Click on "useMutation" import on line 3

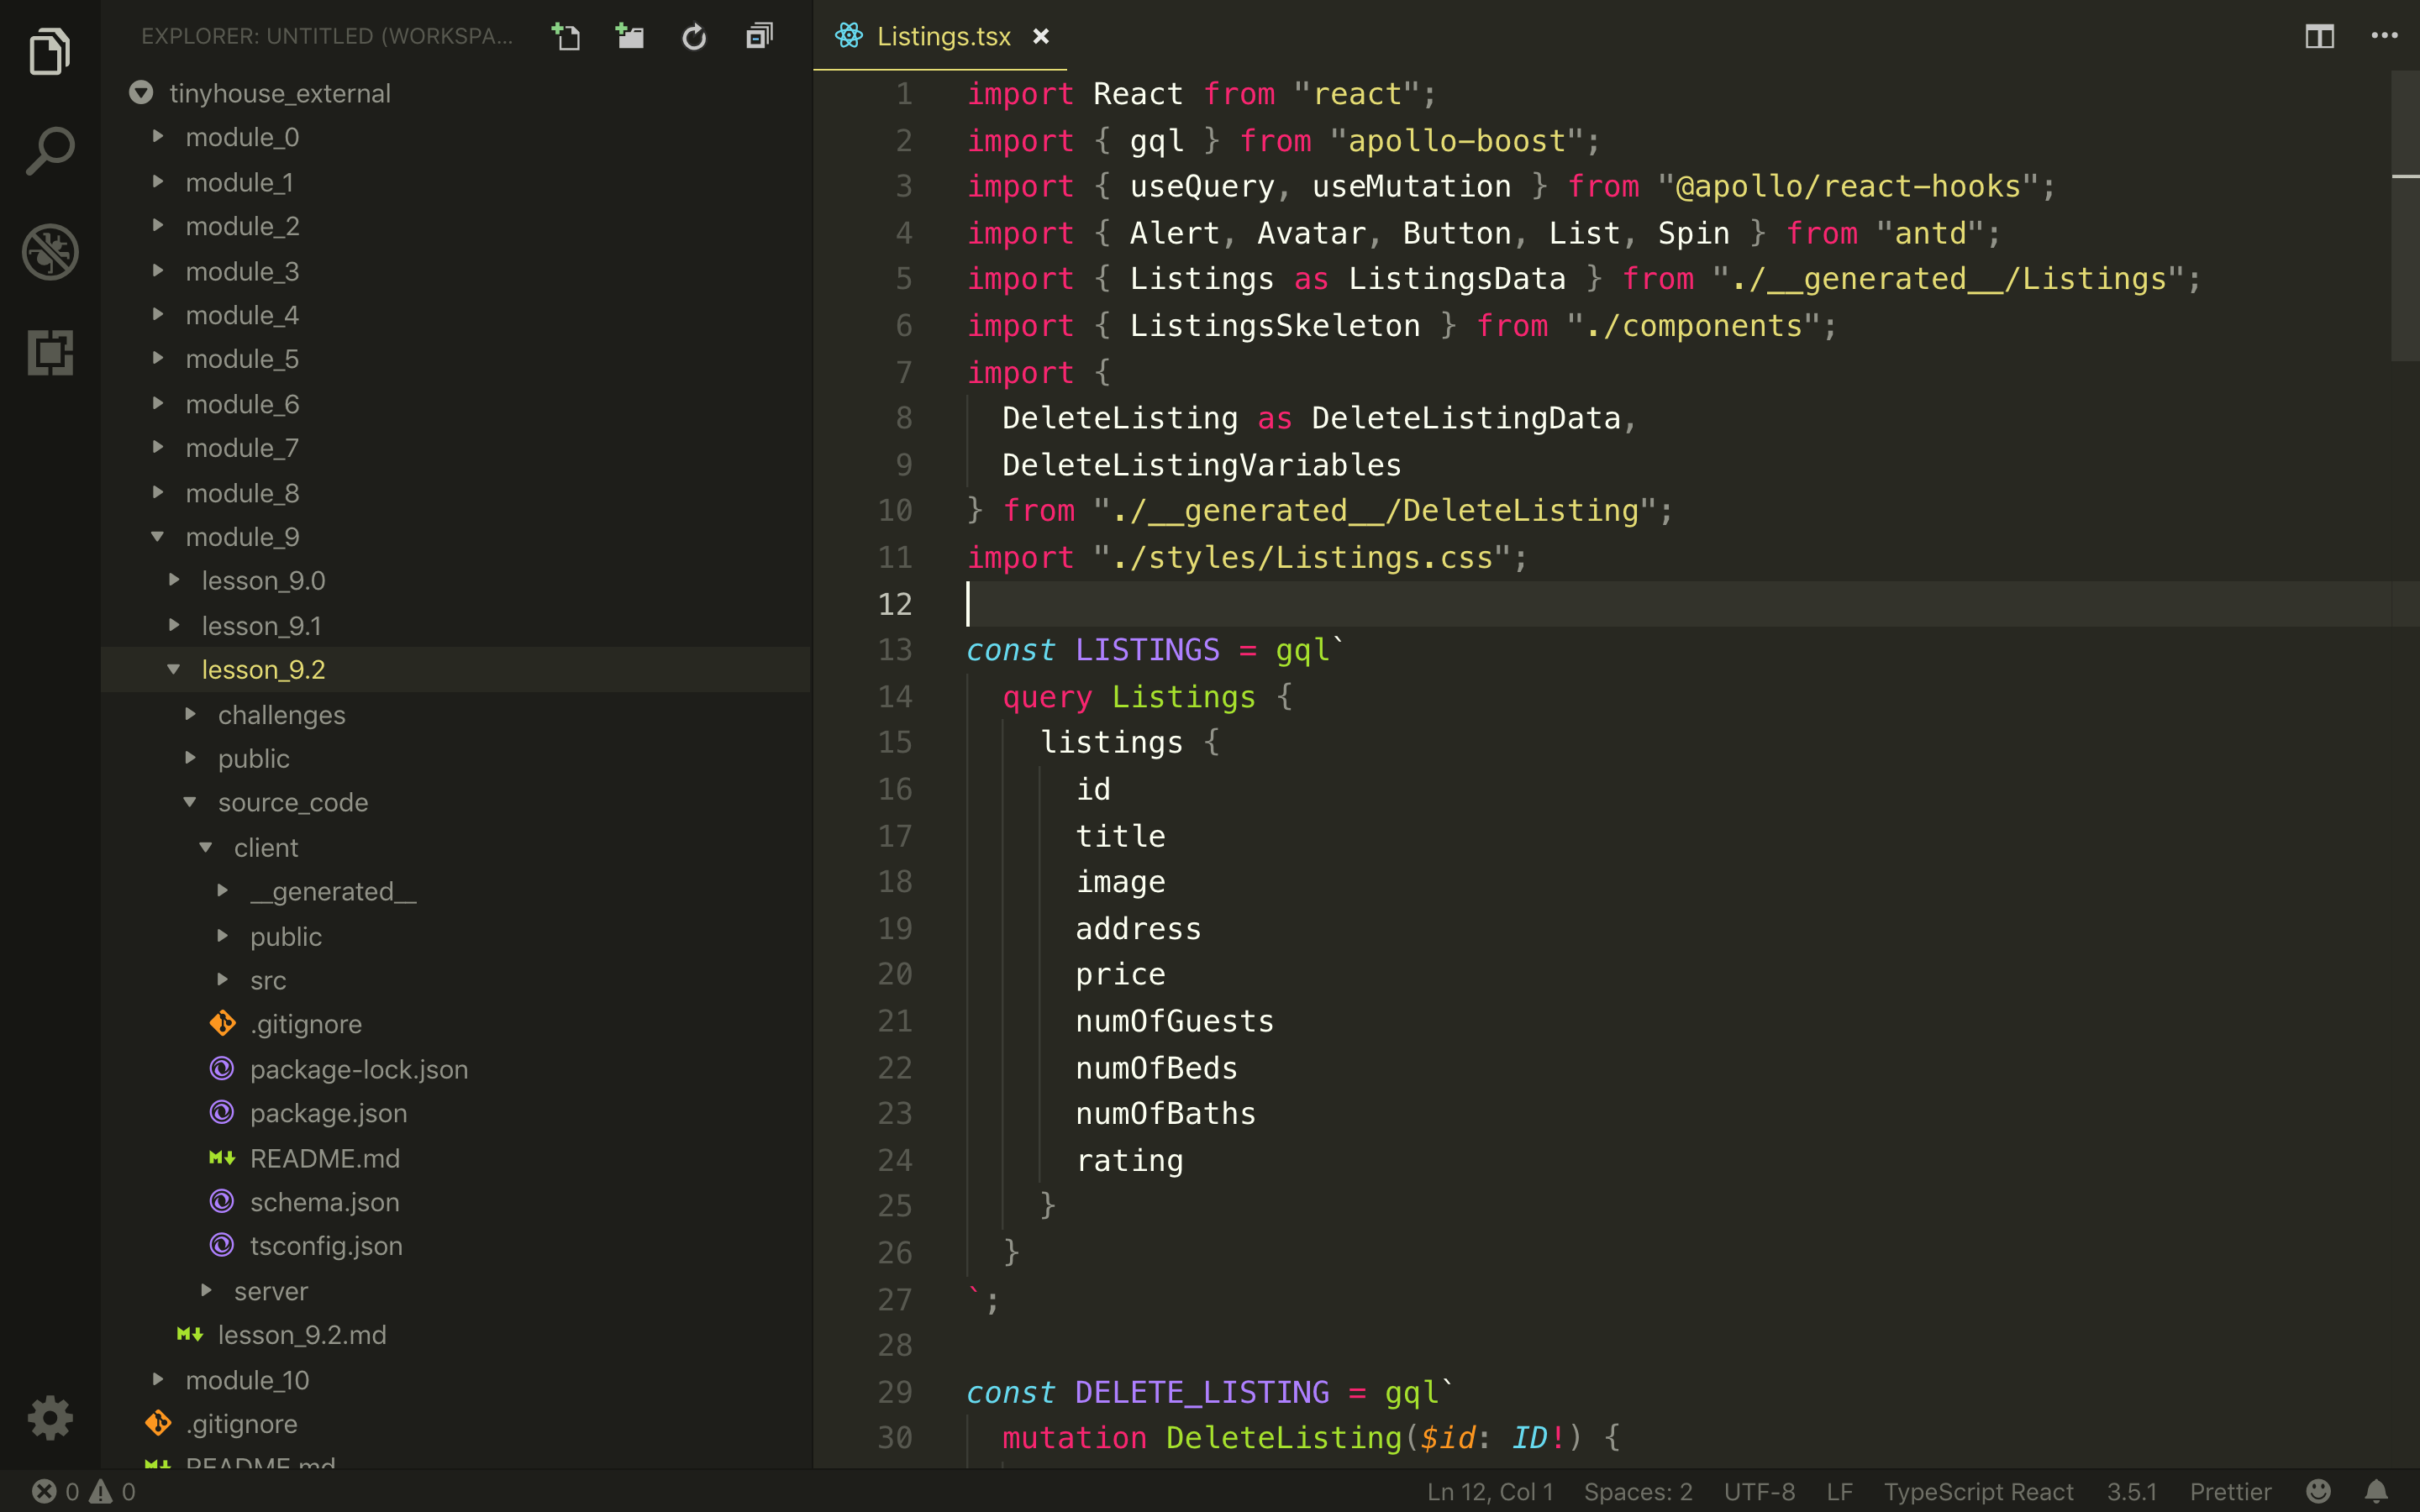(1411, 186)
